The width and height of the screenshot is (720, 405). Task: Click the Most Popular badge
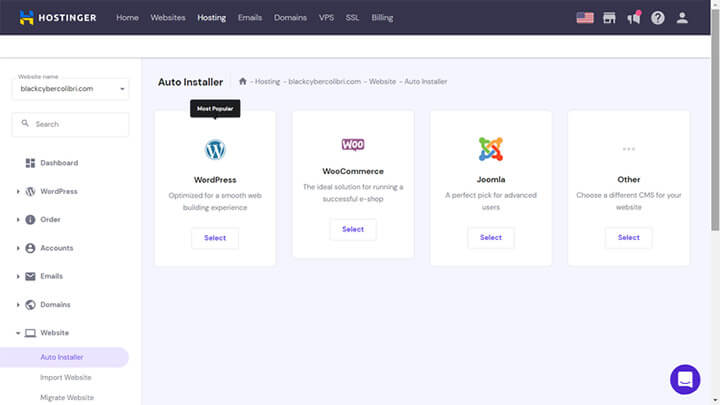(215, 109)
